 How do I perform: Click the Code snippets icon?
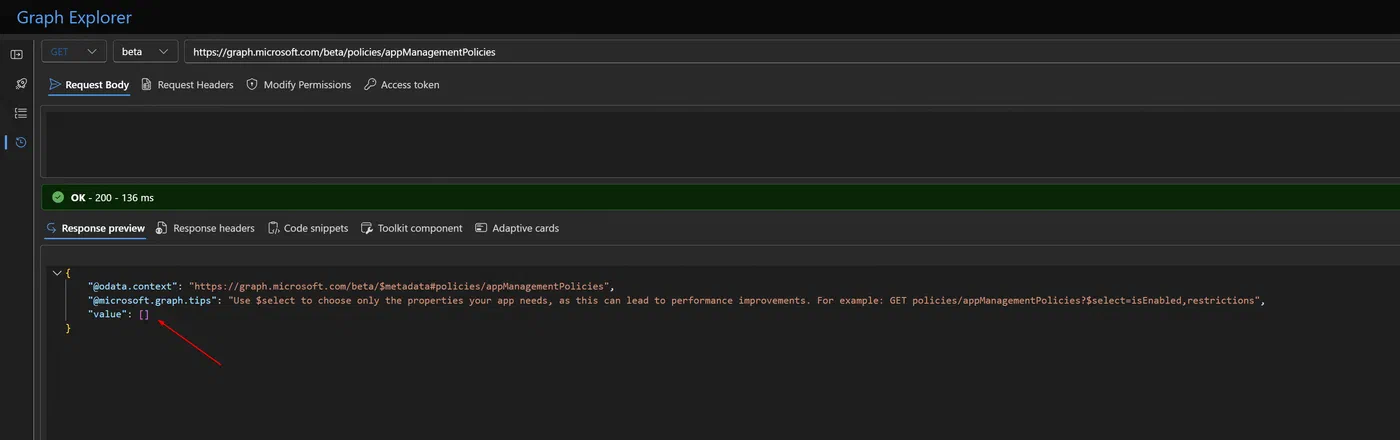[x=274, y=228]
